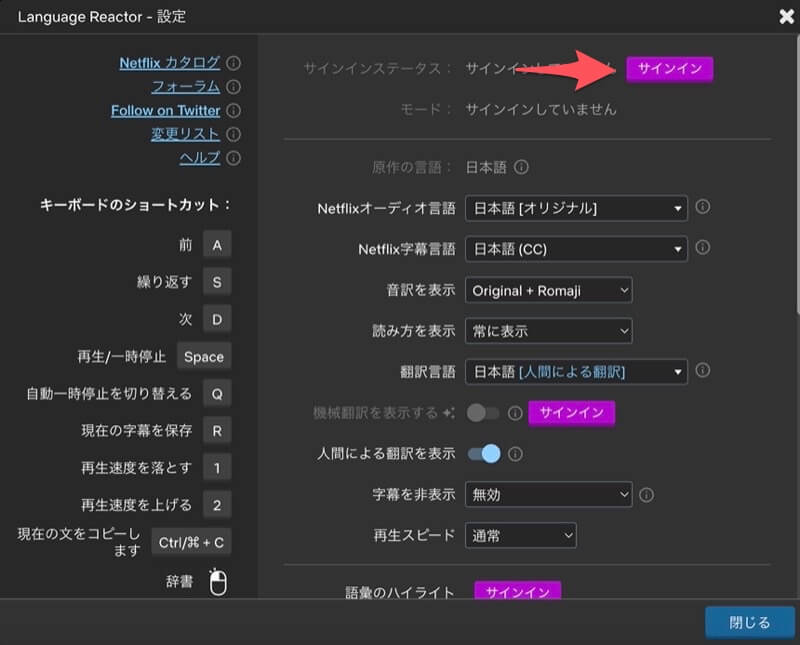Open Netflixオーディオ言語 dropdown
Screen dimensions: 800x645
[576, 208]
